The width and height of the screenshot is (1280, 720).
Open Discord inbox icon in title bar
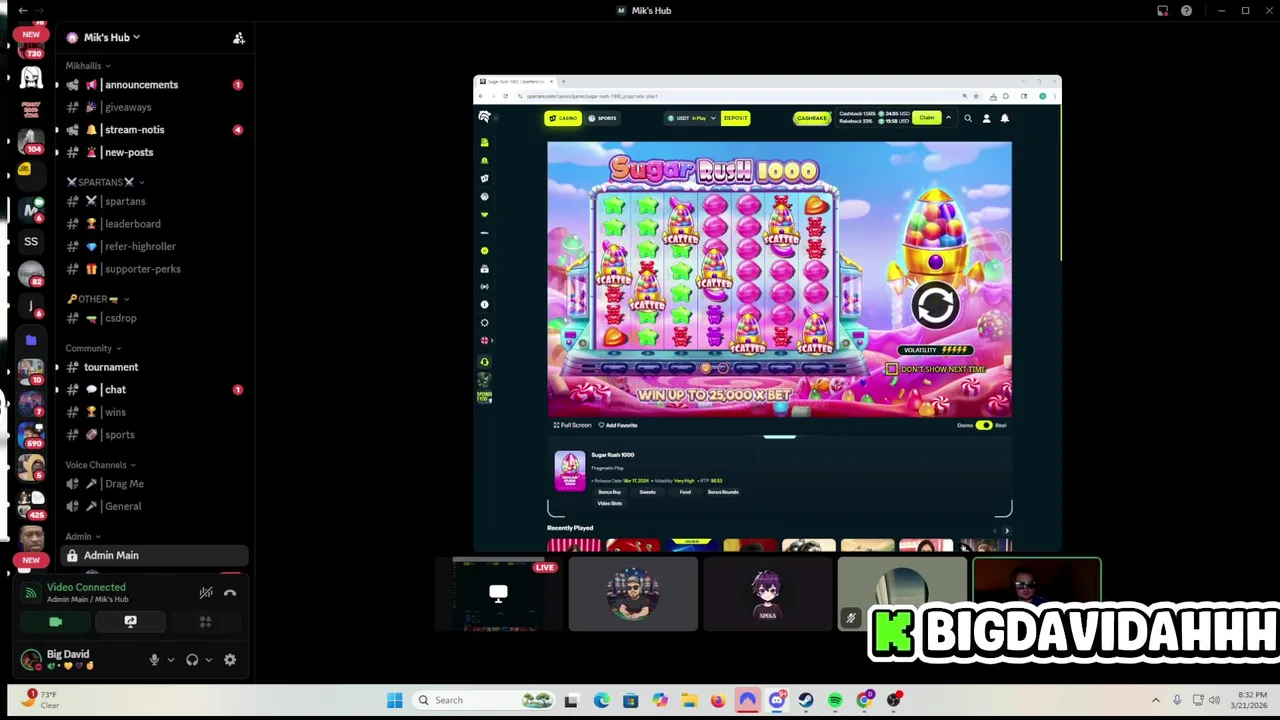(x=1162, y=11)
